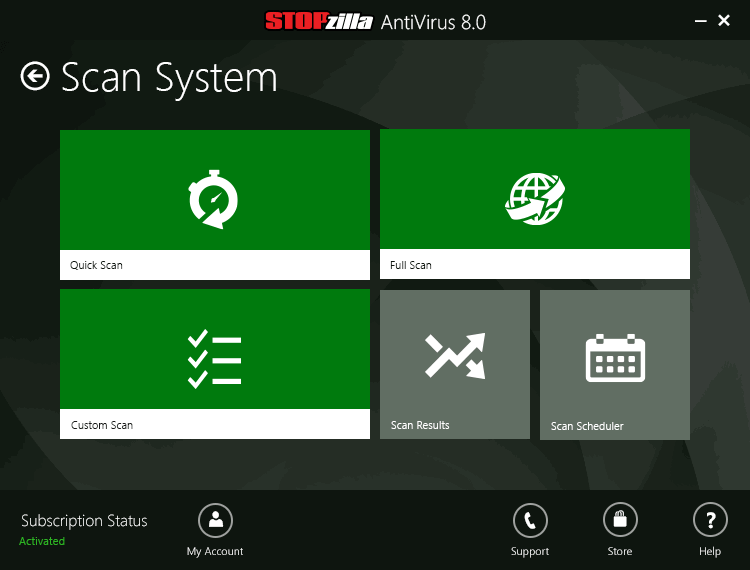Open Support phone icon
The image size is (750, 570).
point(530,520)
